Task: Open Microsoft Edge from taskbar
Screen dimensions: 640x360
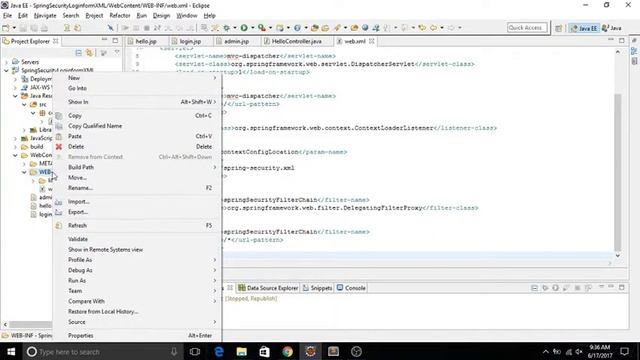Action: pyautogui.click(x=219, y=351)
